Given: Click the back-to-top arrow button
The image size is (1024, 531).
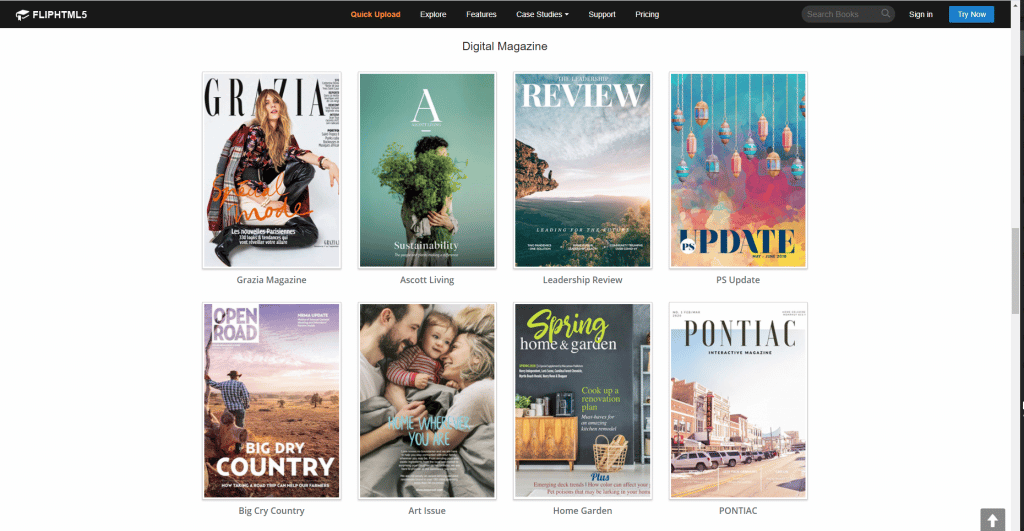Looking at the screenshot, I should (992, 520).
